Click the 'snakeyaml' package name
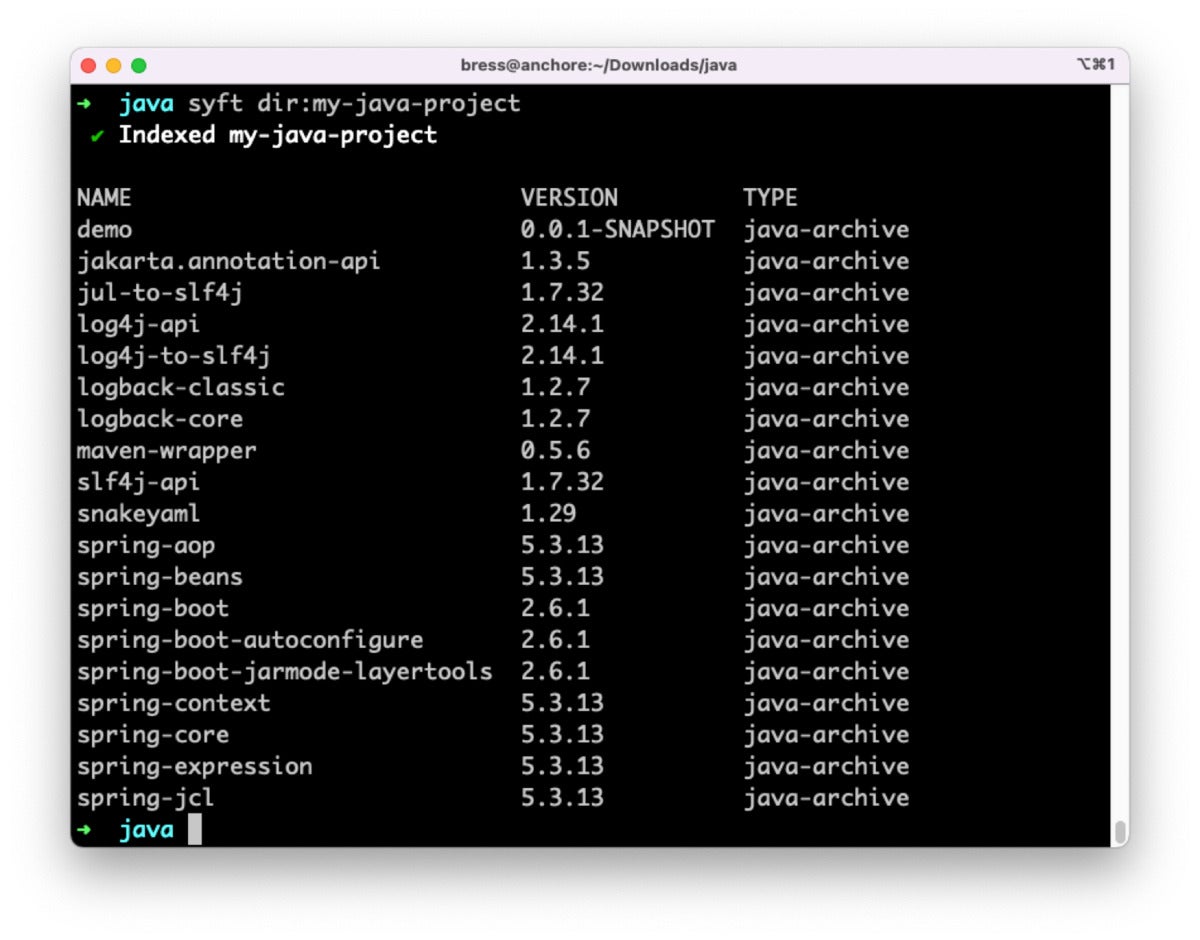 tap(138, 514)
